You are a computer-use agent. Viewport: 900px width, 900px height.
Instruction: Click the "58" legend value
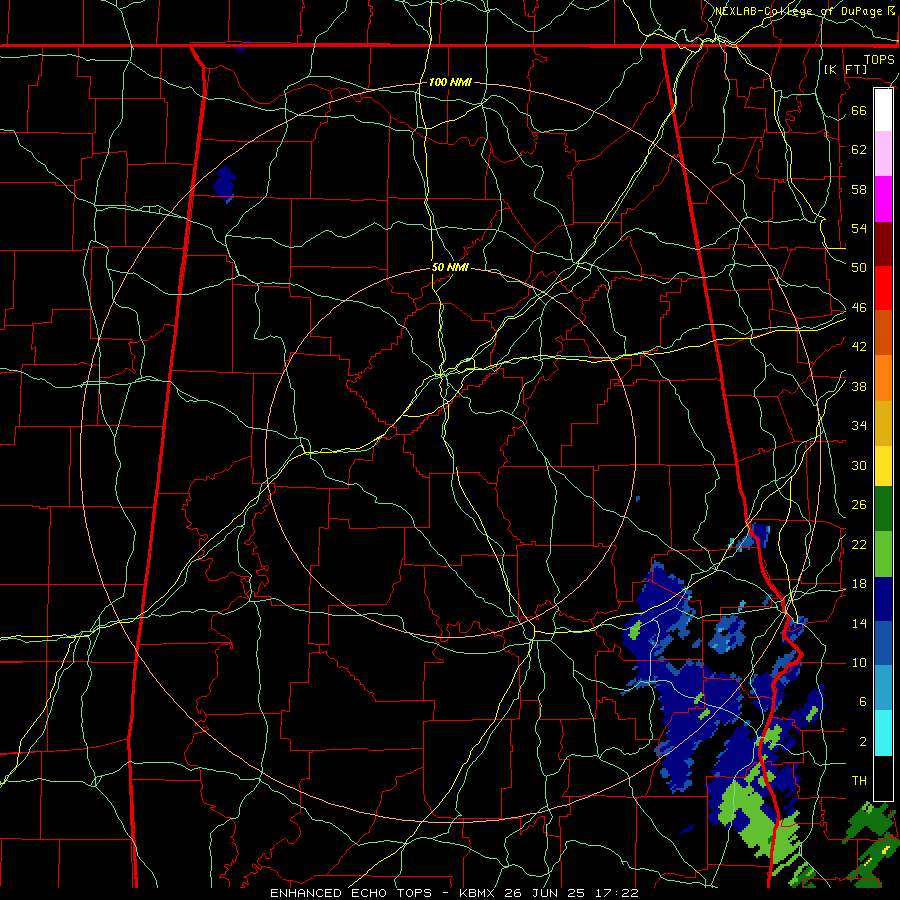click(x=859, y=189)
